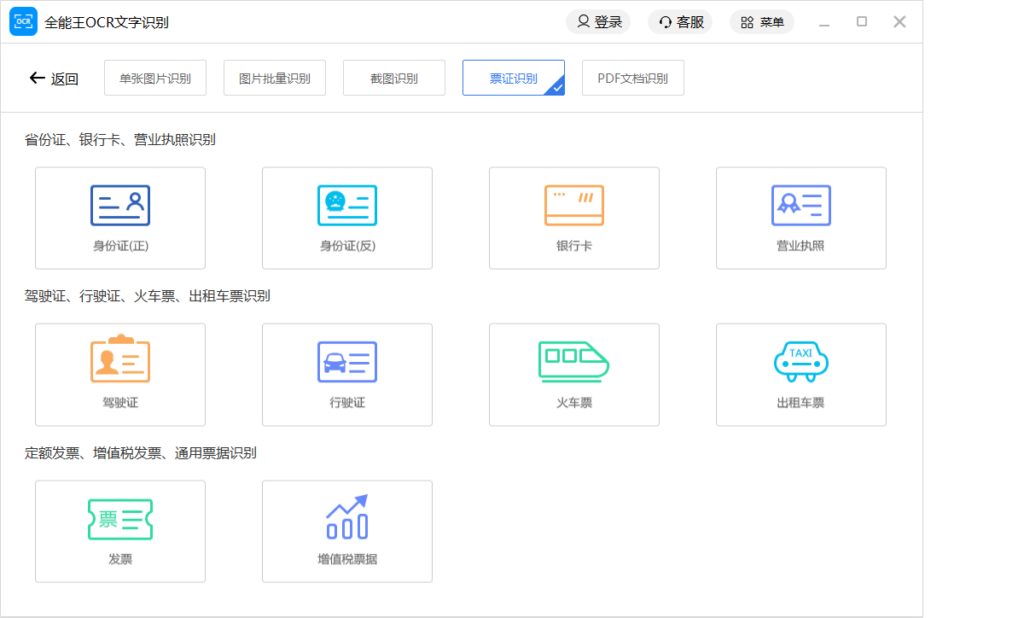Click the OCR app logo icon
1024x618 pixels.
(23, 20)
